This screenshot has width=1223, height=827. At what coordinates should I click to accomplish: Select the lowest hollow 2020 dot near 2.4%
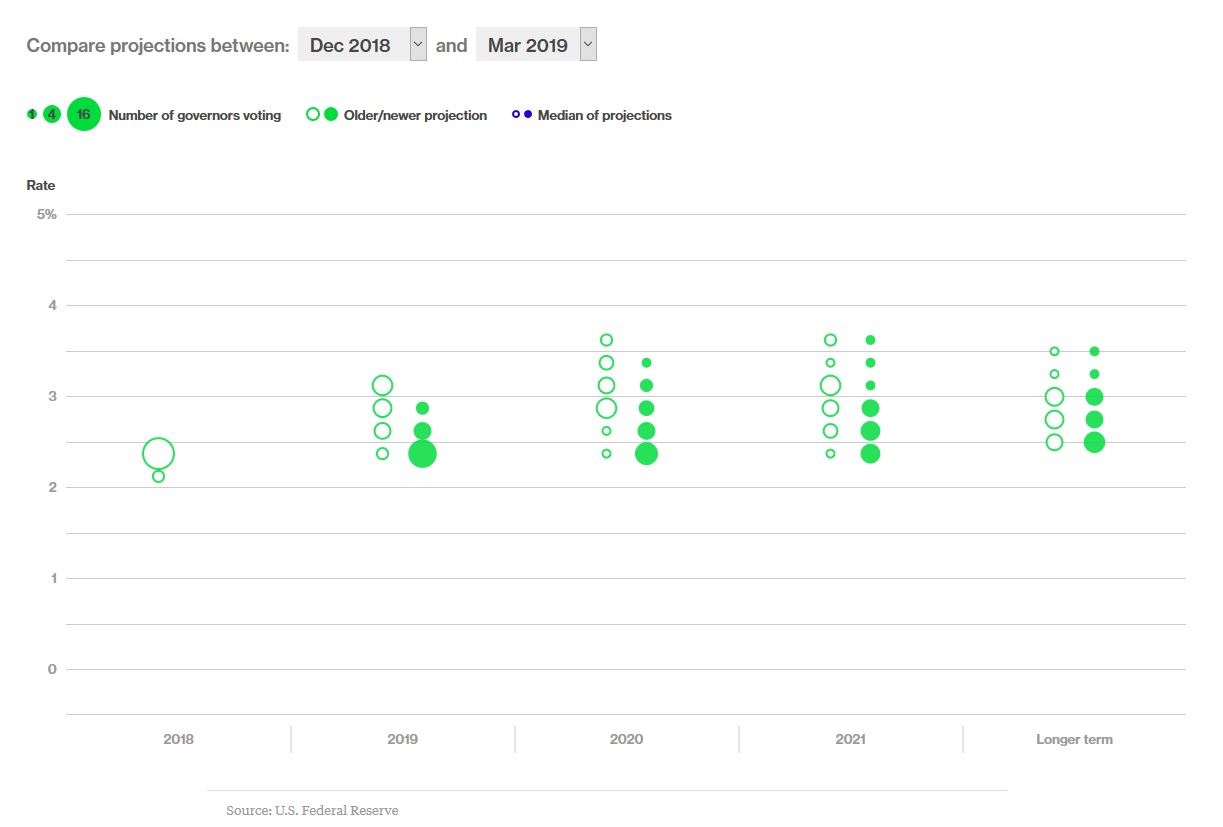(606, 454)
